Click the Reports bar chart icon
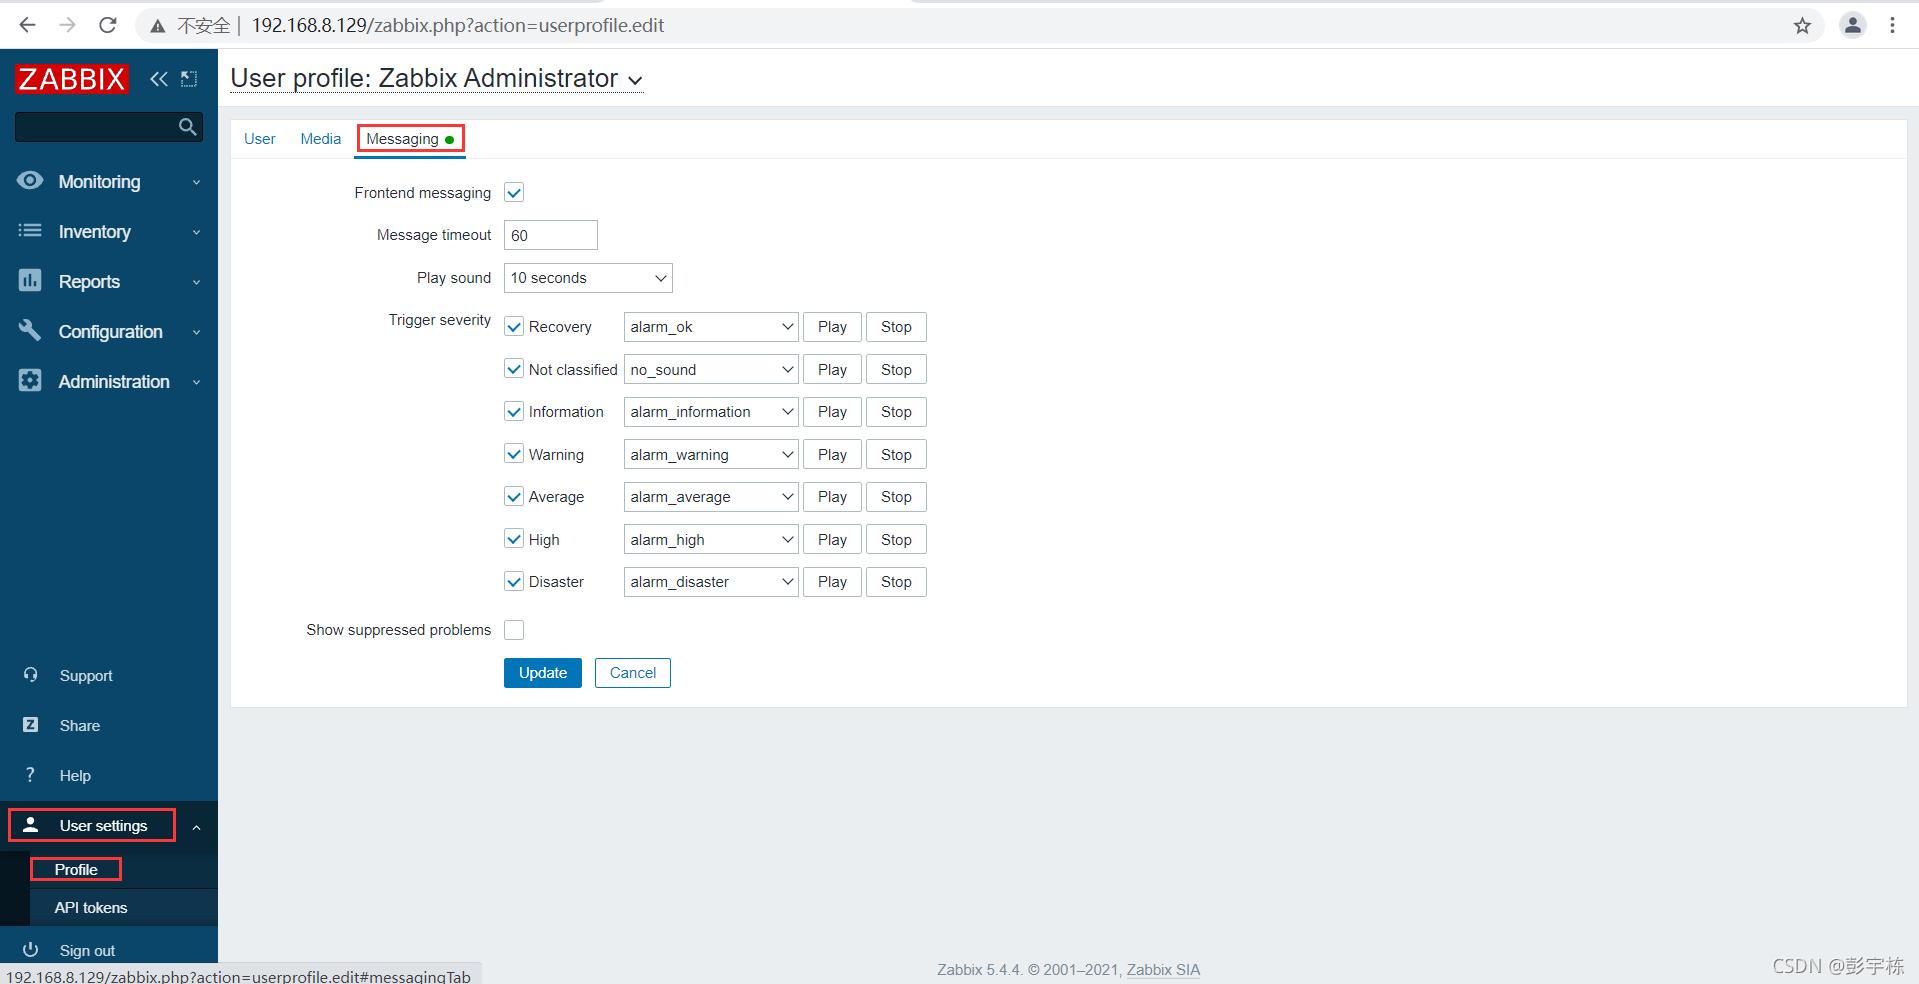Viewport: 1919px width, 984px height. (30, 280)
